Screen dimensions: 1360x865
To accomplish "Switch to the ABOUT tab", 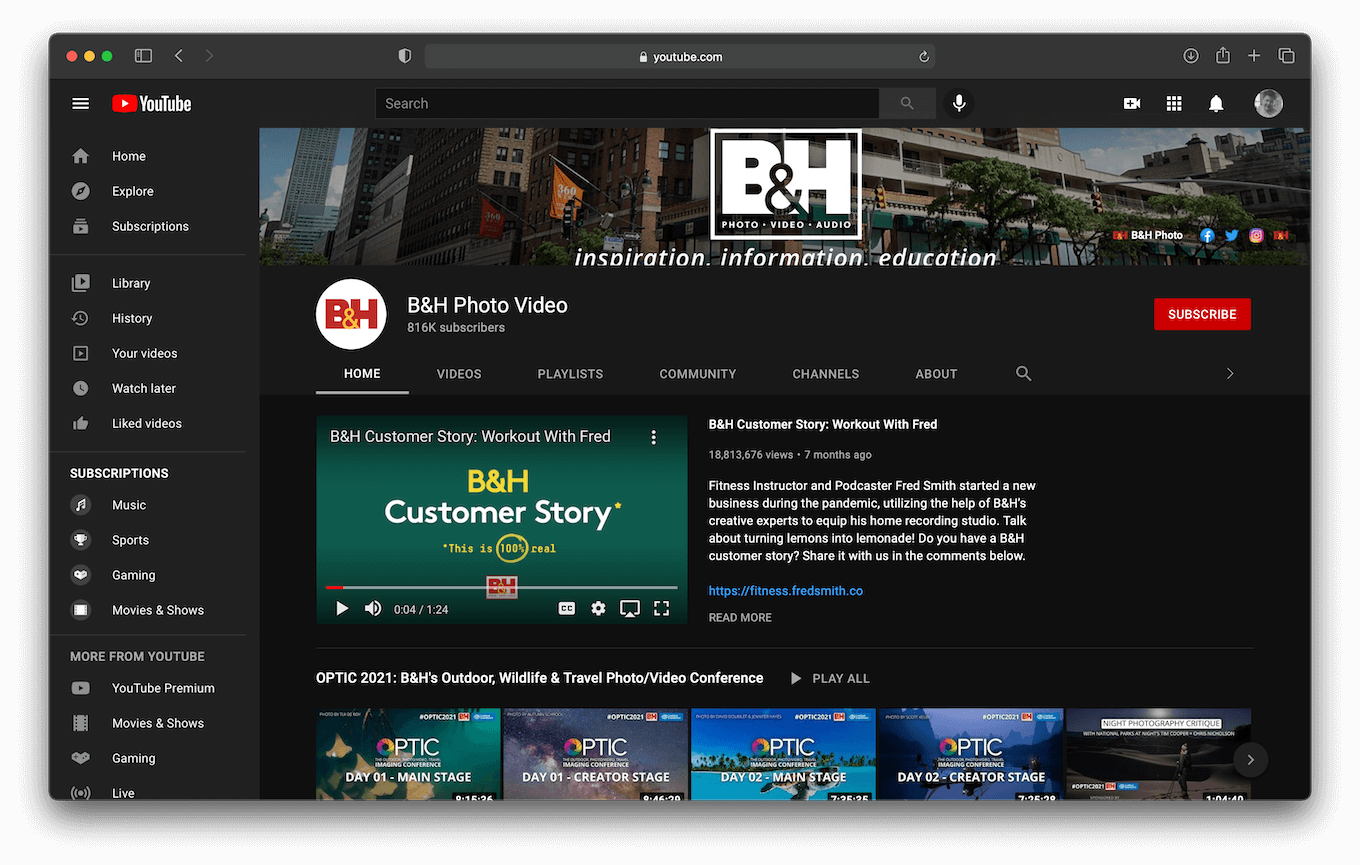I will [x=936, y=374].
